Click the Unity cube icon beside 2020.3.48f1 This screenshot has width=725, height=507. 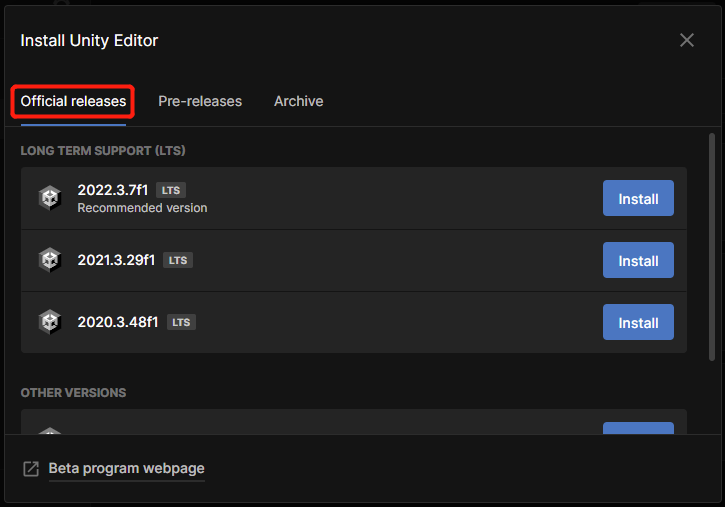click(50, 322)
